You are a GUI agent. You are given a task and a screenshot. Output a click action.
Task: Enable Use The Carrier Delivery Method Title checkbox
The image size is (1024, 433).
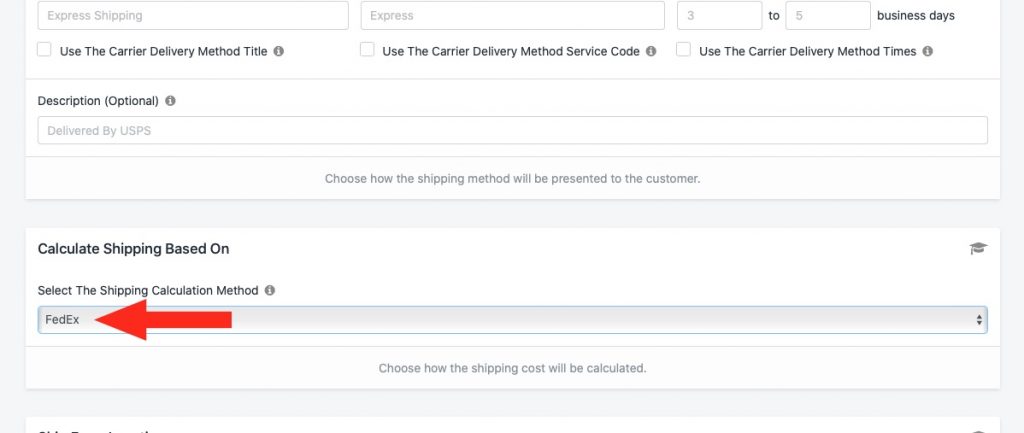44,50
